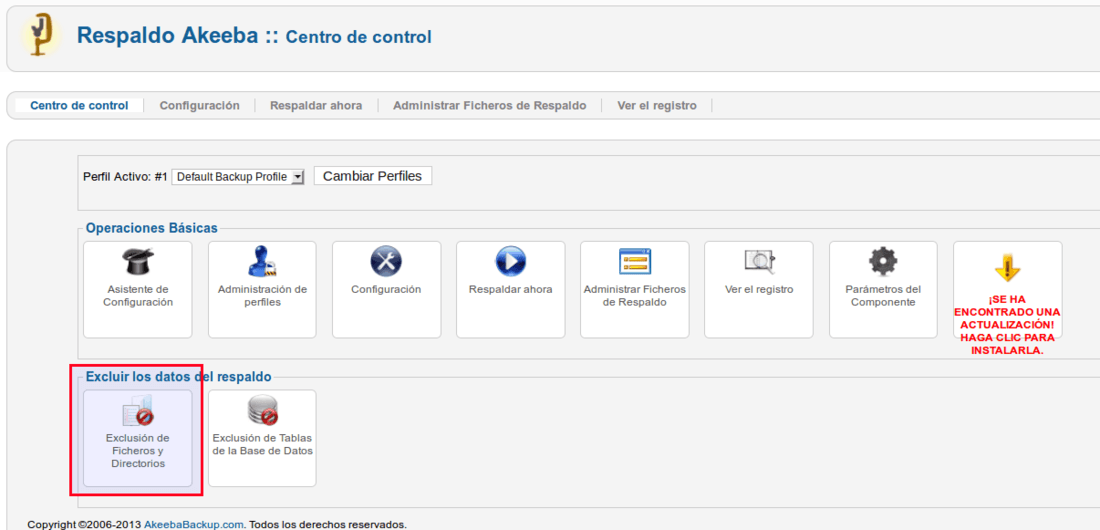Switch to the Configuración tab
Image resolution: width=1100 pixels, height=530 pixels.
coord(199,106)
